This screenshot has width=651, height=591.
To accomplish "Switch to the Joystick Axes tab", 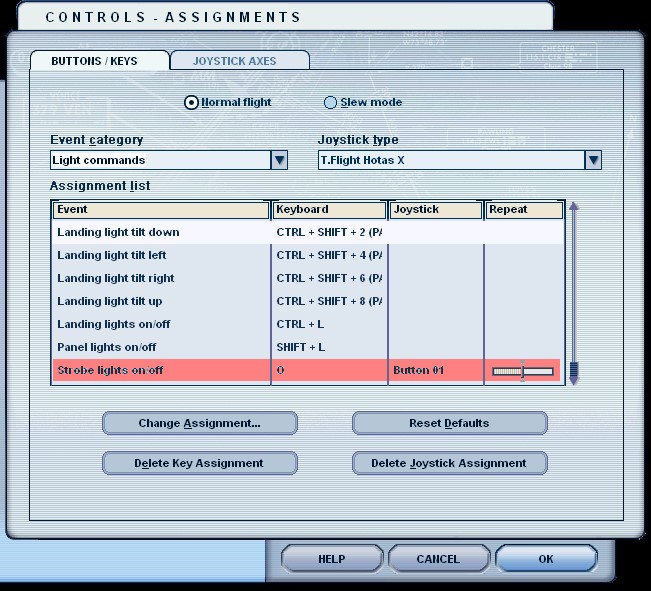I will (x=234, y=61).
